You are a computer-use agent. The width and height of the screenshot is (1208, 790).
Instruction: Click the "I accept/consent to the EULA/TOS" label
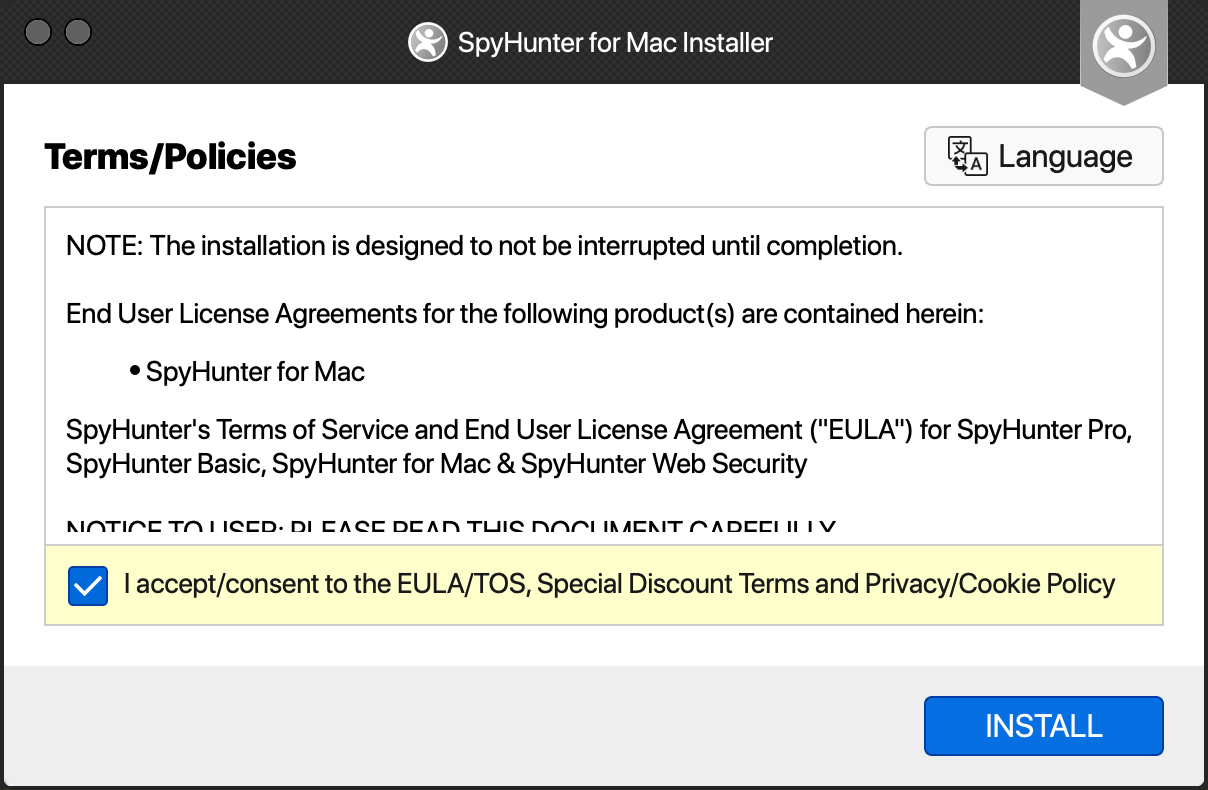324,584
